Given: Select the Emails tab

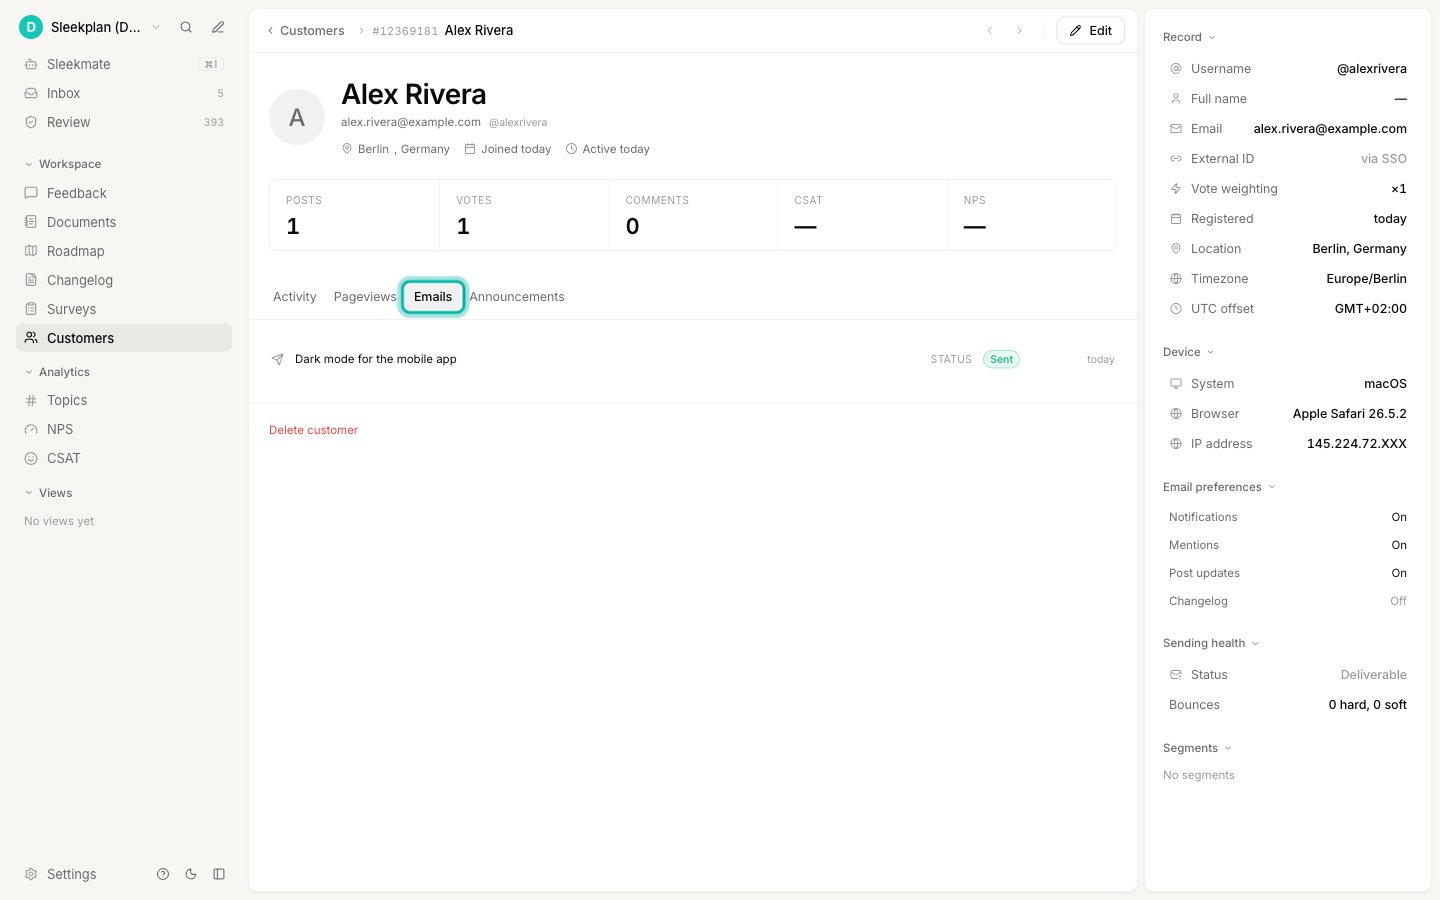Looking at the screenshot, I should point(433,297).
